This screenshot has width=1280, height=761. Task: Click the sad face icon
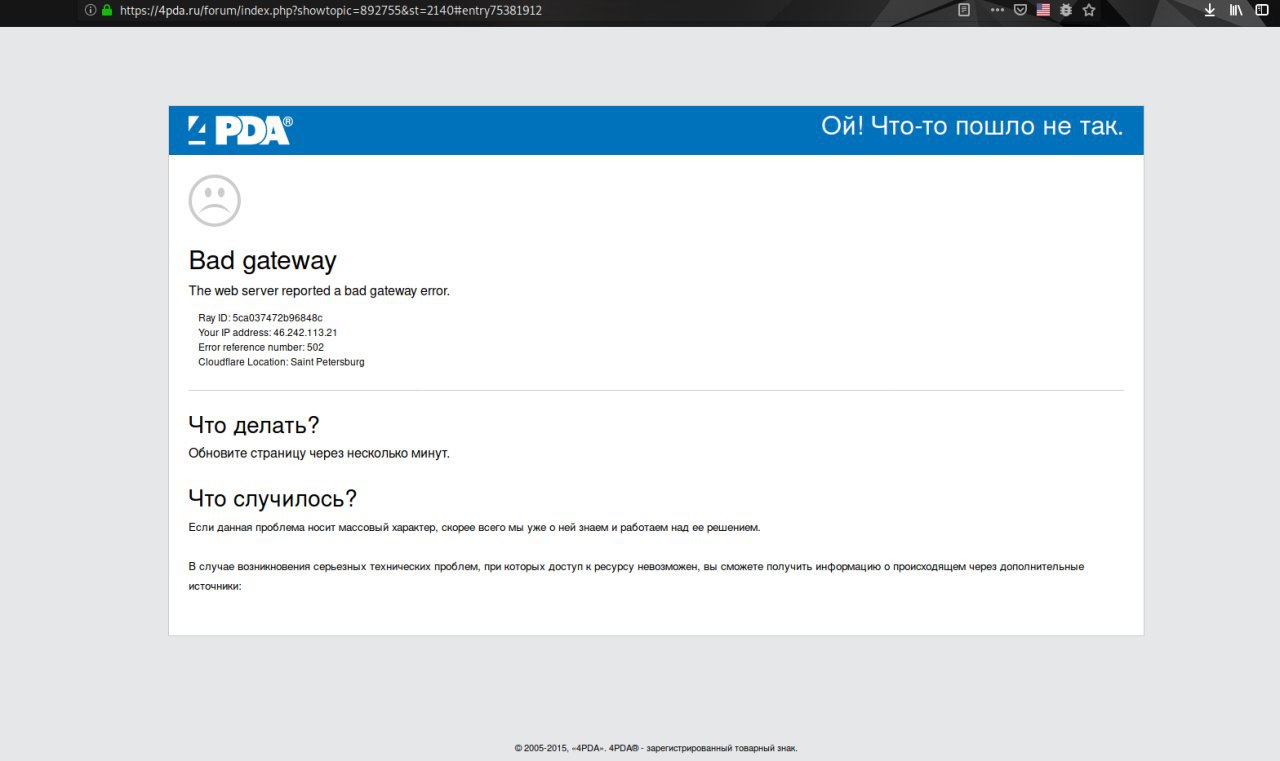click(214, 200)
